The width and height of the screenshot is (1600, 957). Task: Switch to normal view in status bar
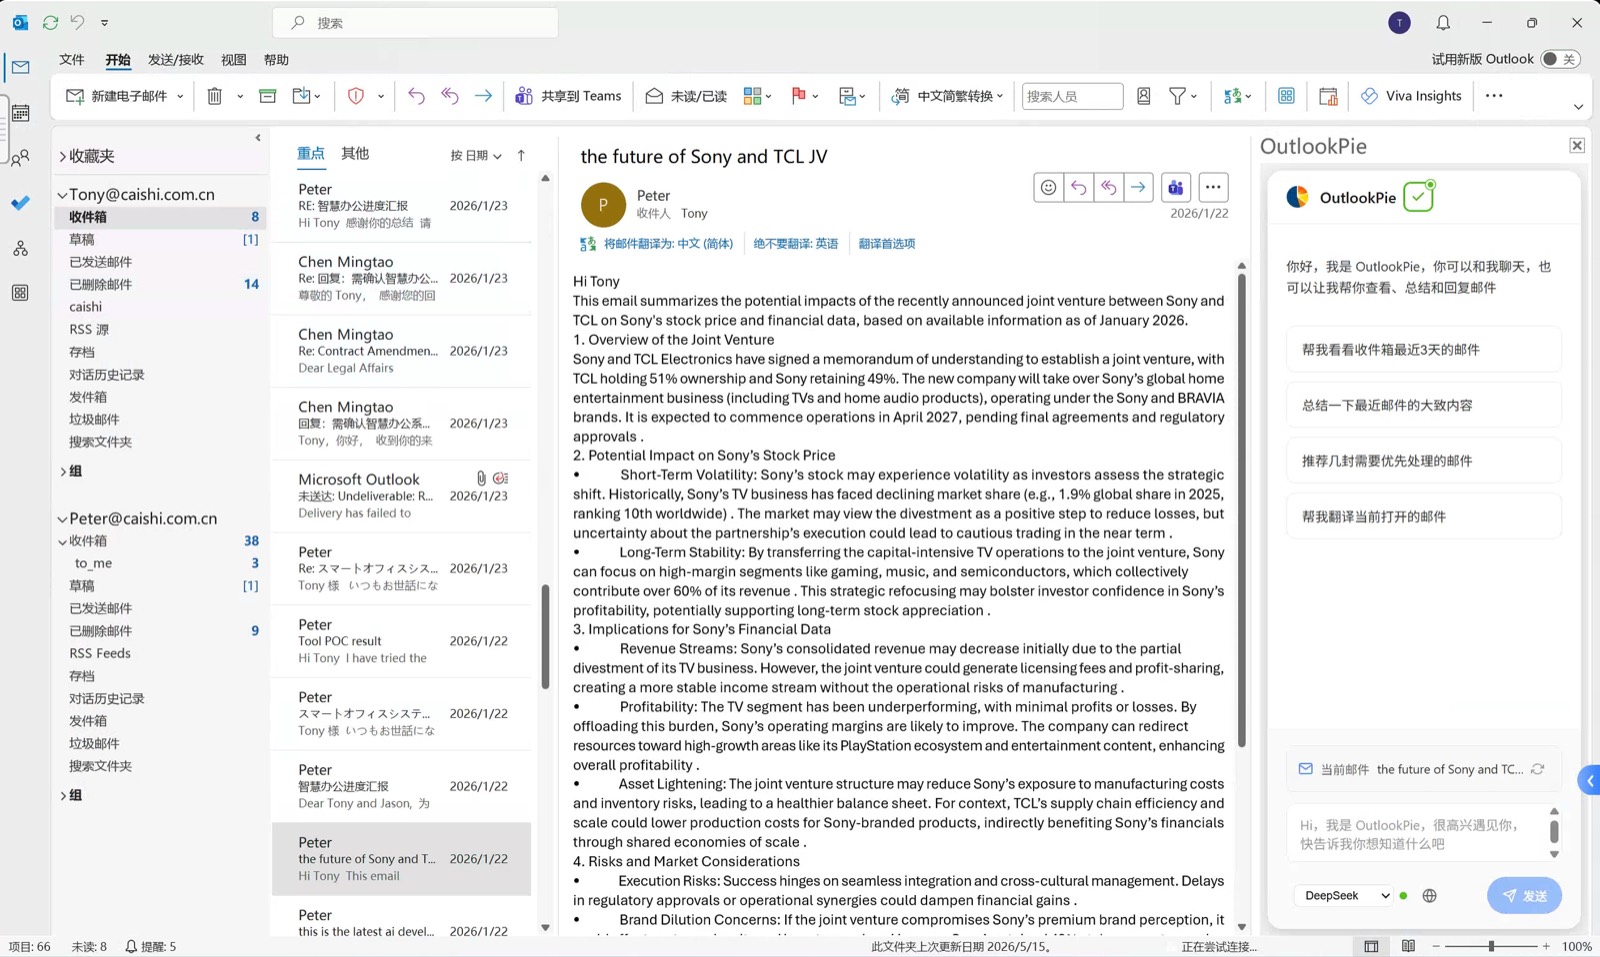(1371, 946)
